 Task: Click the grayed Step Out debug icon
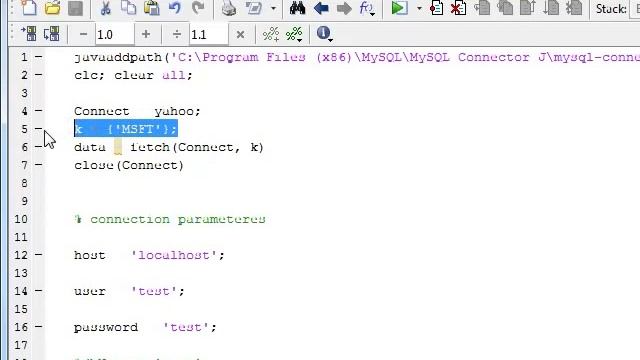528,8
